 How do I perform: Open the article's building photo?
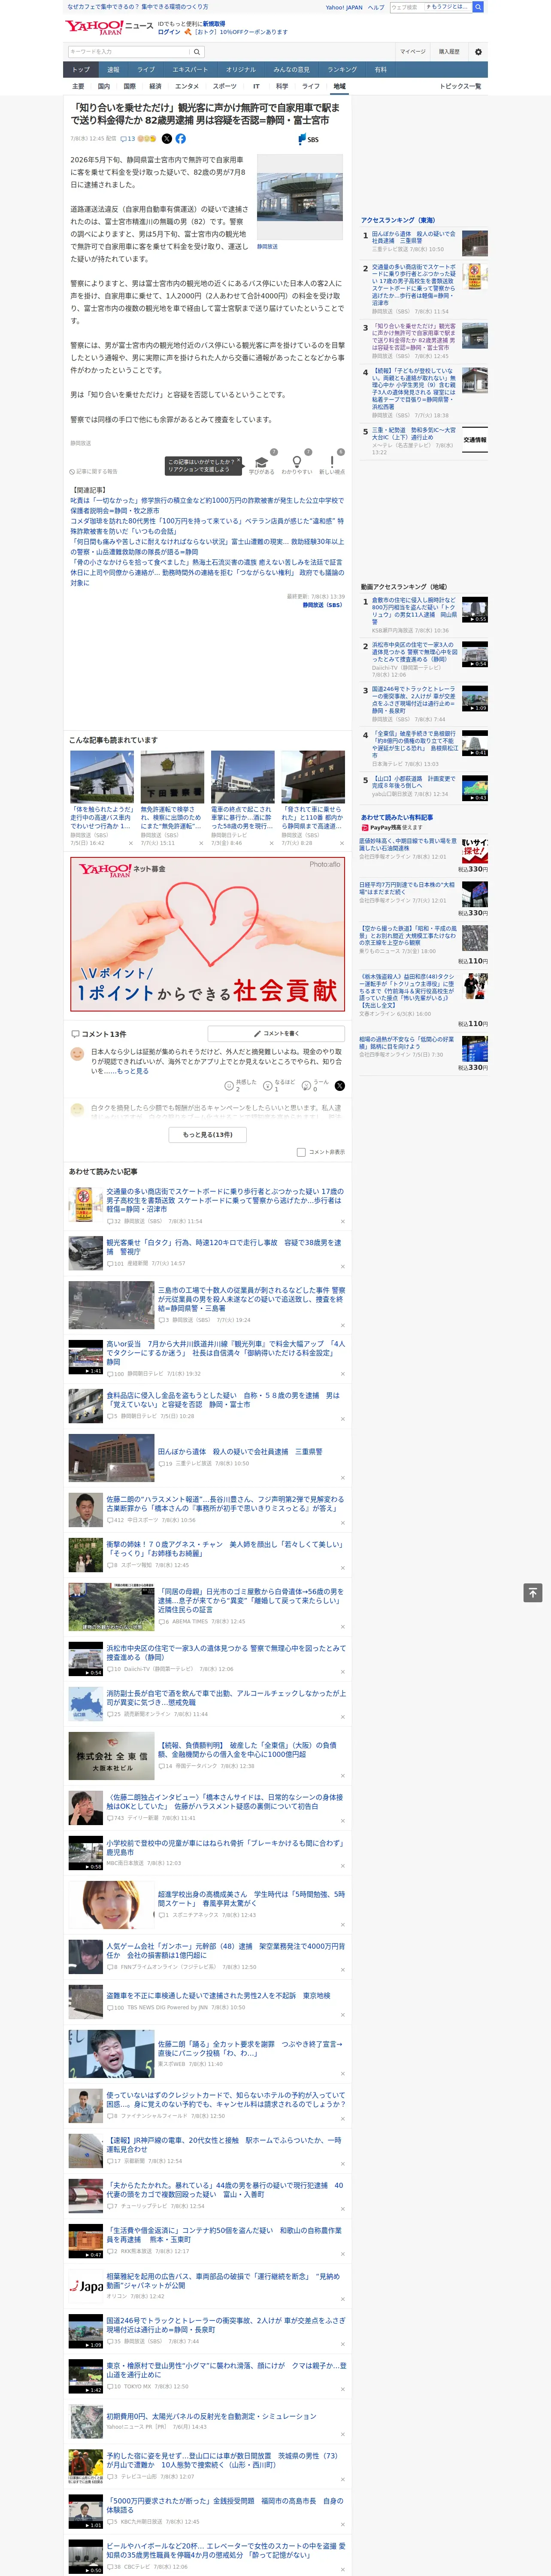point(299,196)
